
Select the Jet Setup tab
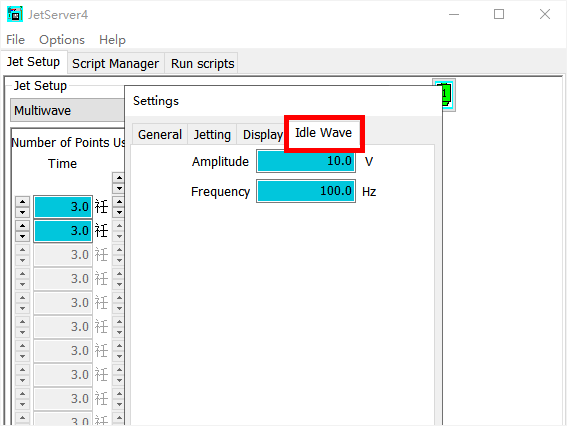click(x=34, y=62)
